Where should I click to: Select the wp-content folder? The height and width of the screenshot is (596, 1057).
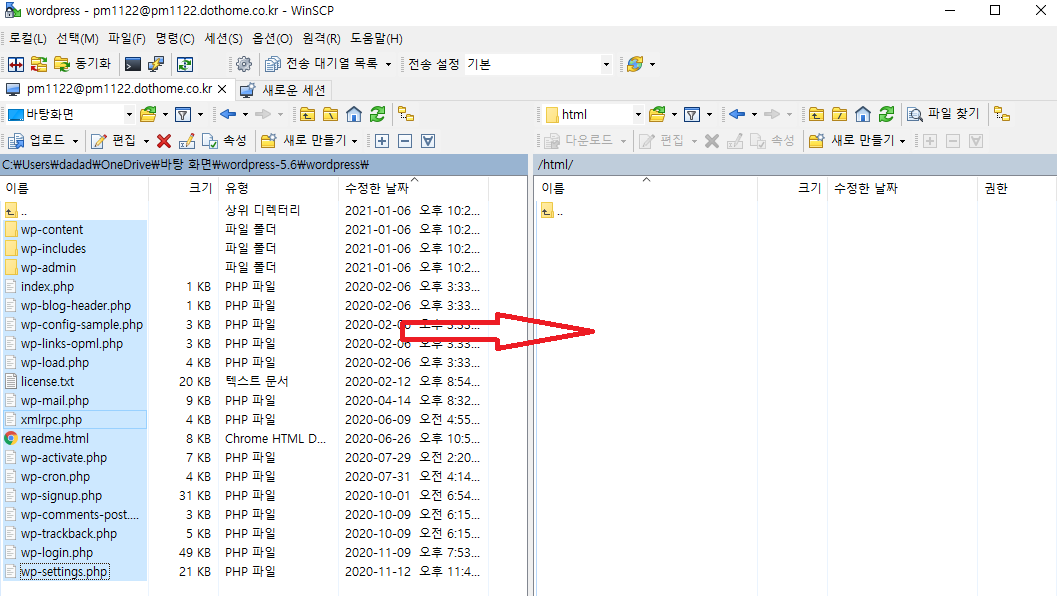click(52, 230)
